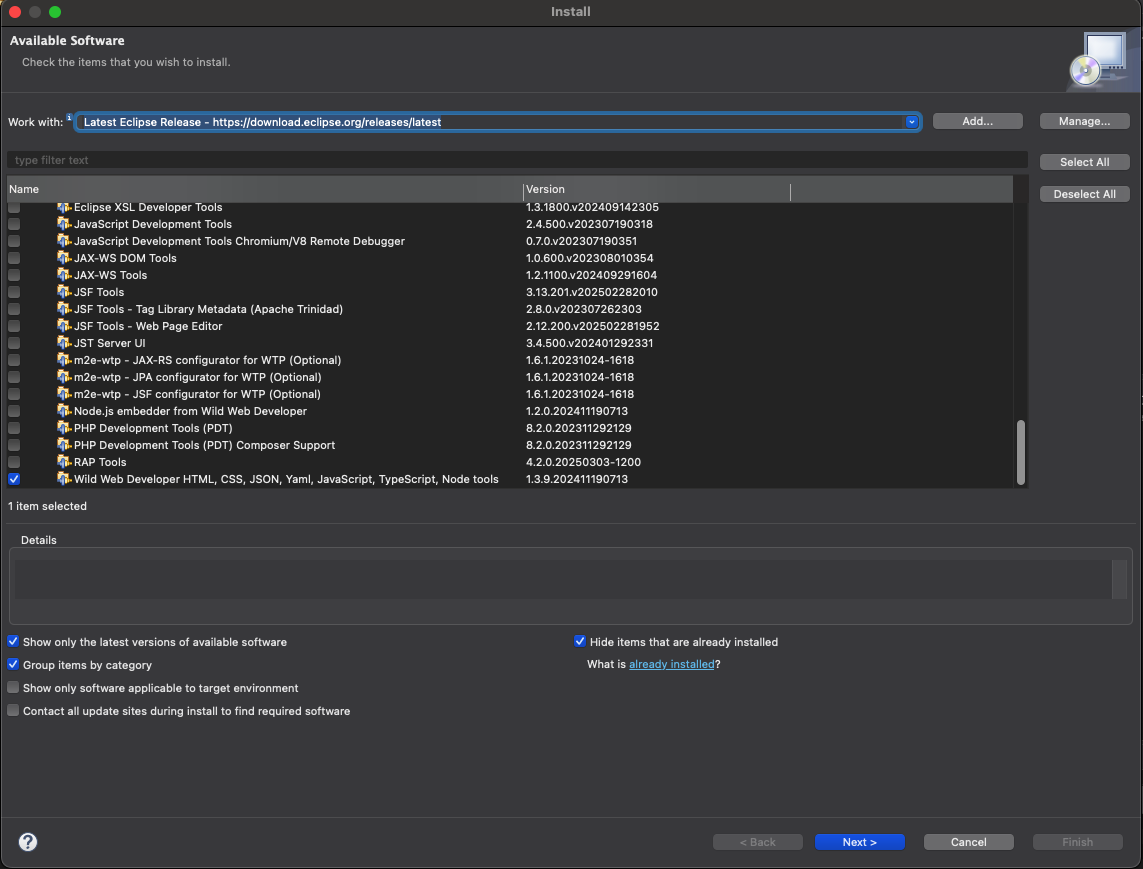Click the Version column header
Viewport: 1143px width, 869px height.
point(657,190)
